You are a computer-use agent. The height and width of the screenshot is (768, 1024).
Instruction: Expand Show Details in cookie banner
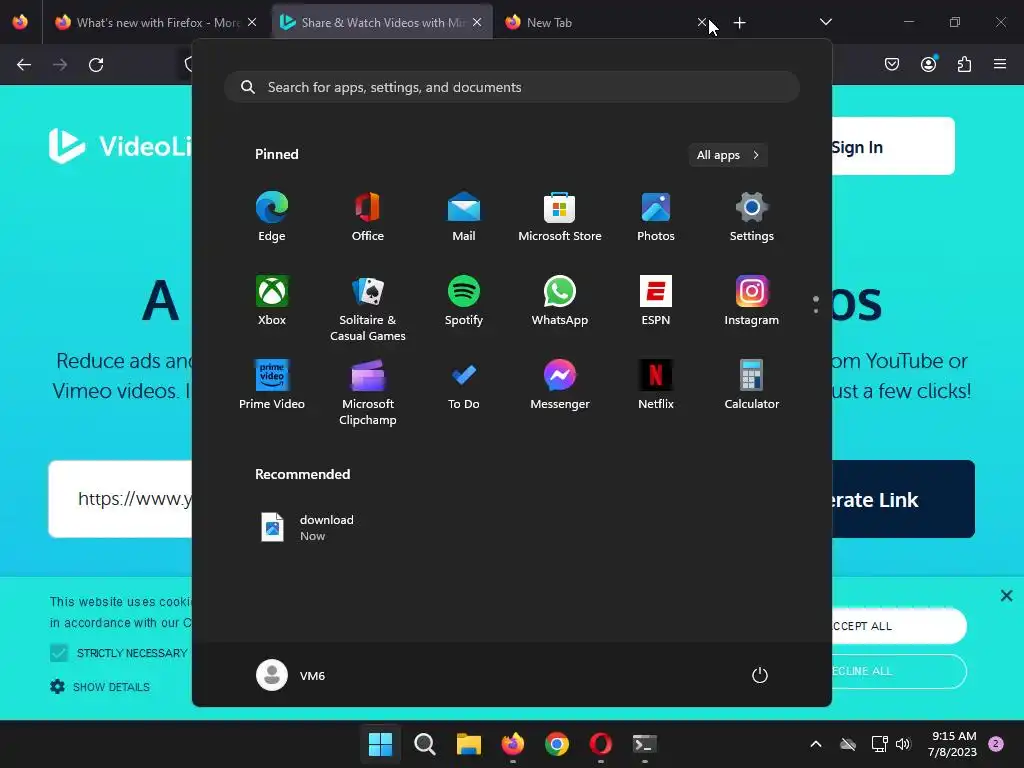(x=100, y=687)
